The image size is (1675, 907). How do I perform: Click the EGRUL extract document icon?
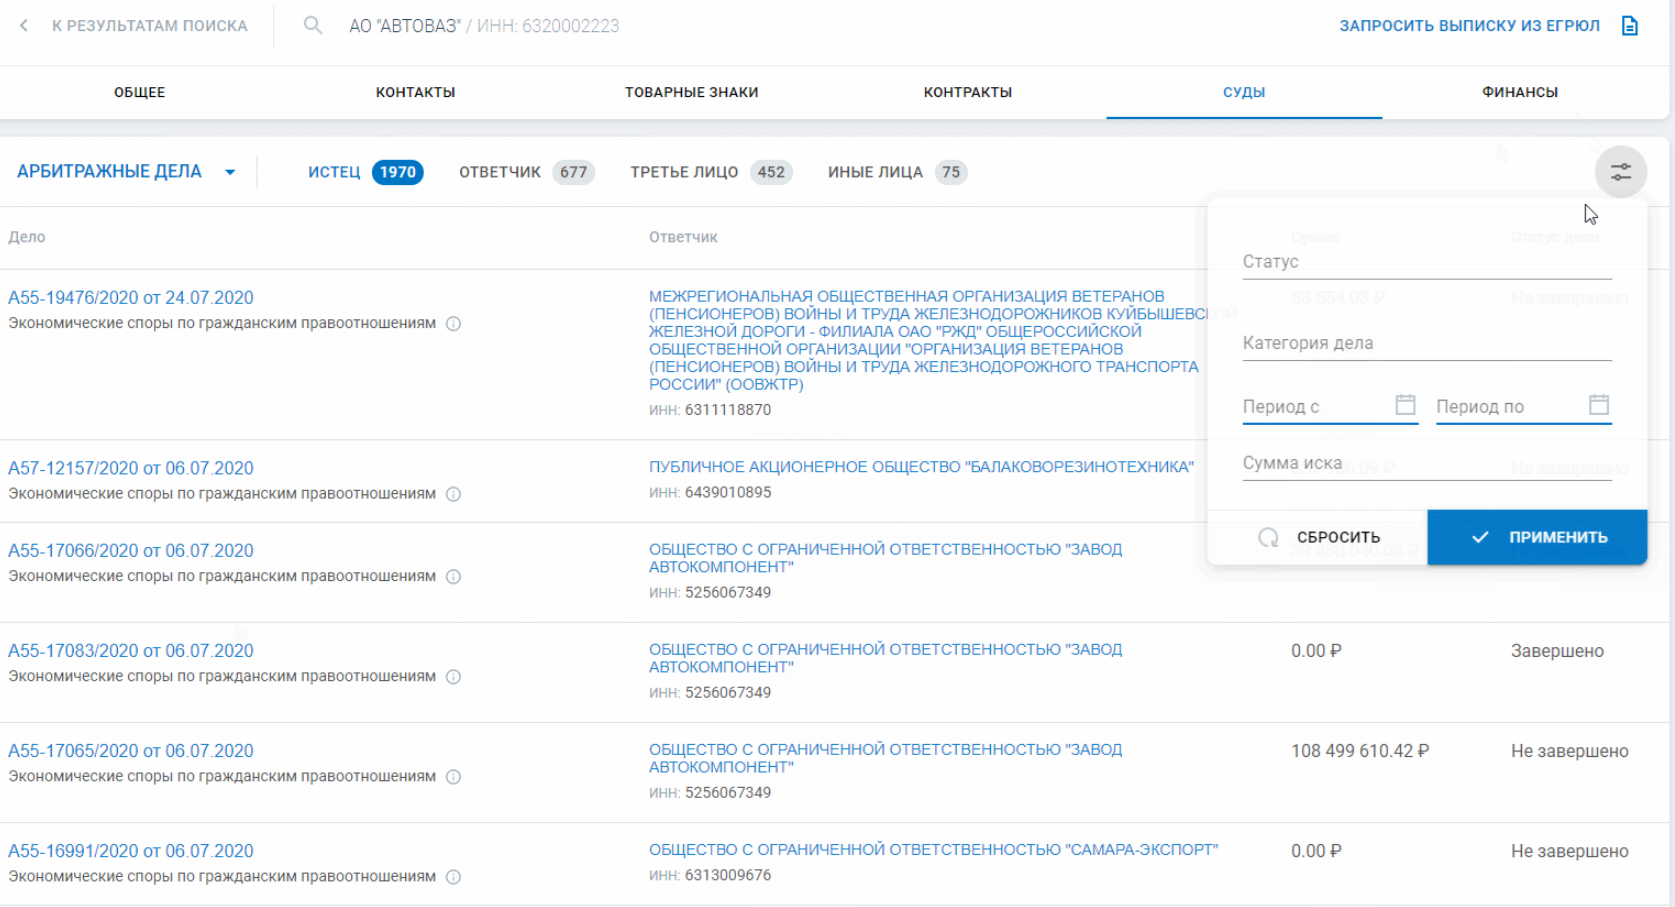tap(1629, 26)
